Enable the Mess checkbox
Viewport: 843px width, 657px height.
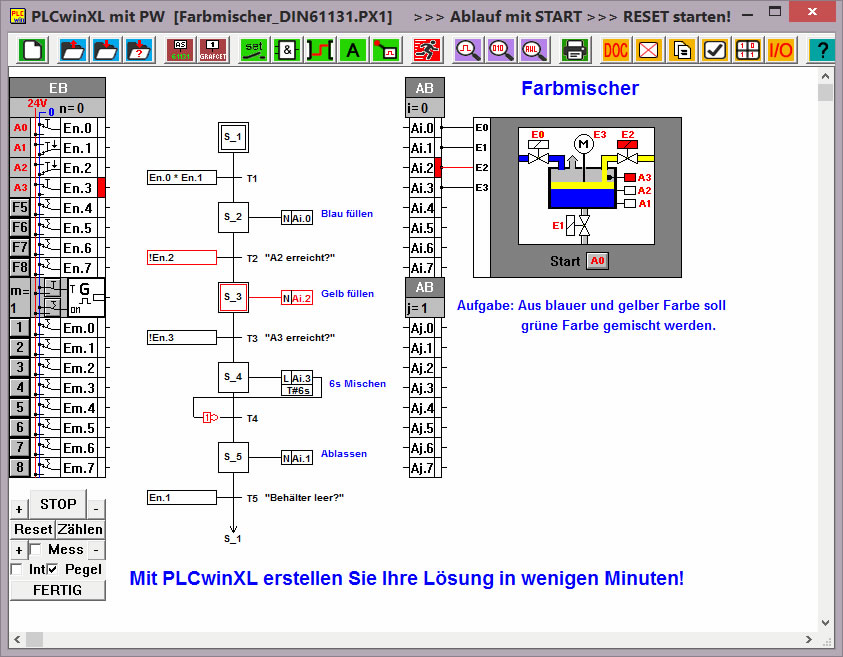pos(35,549)
